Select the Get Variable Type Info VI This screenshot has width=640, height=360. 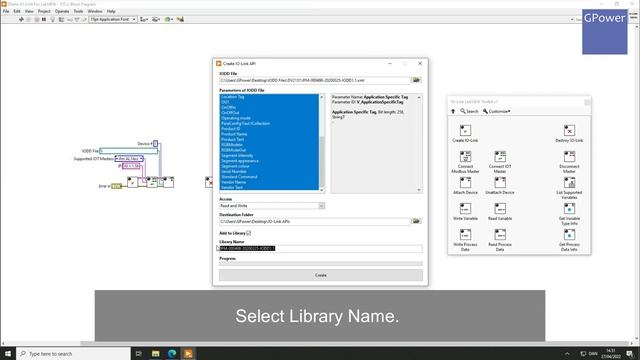coord(569,209)
